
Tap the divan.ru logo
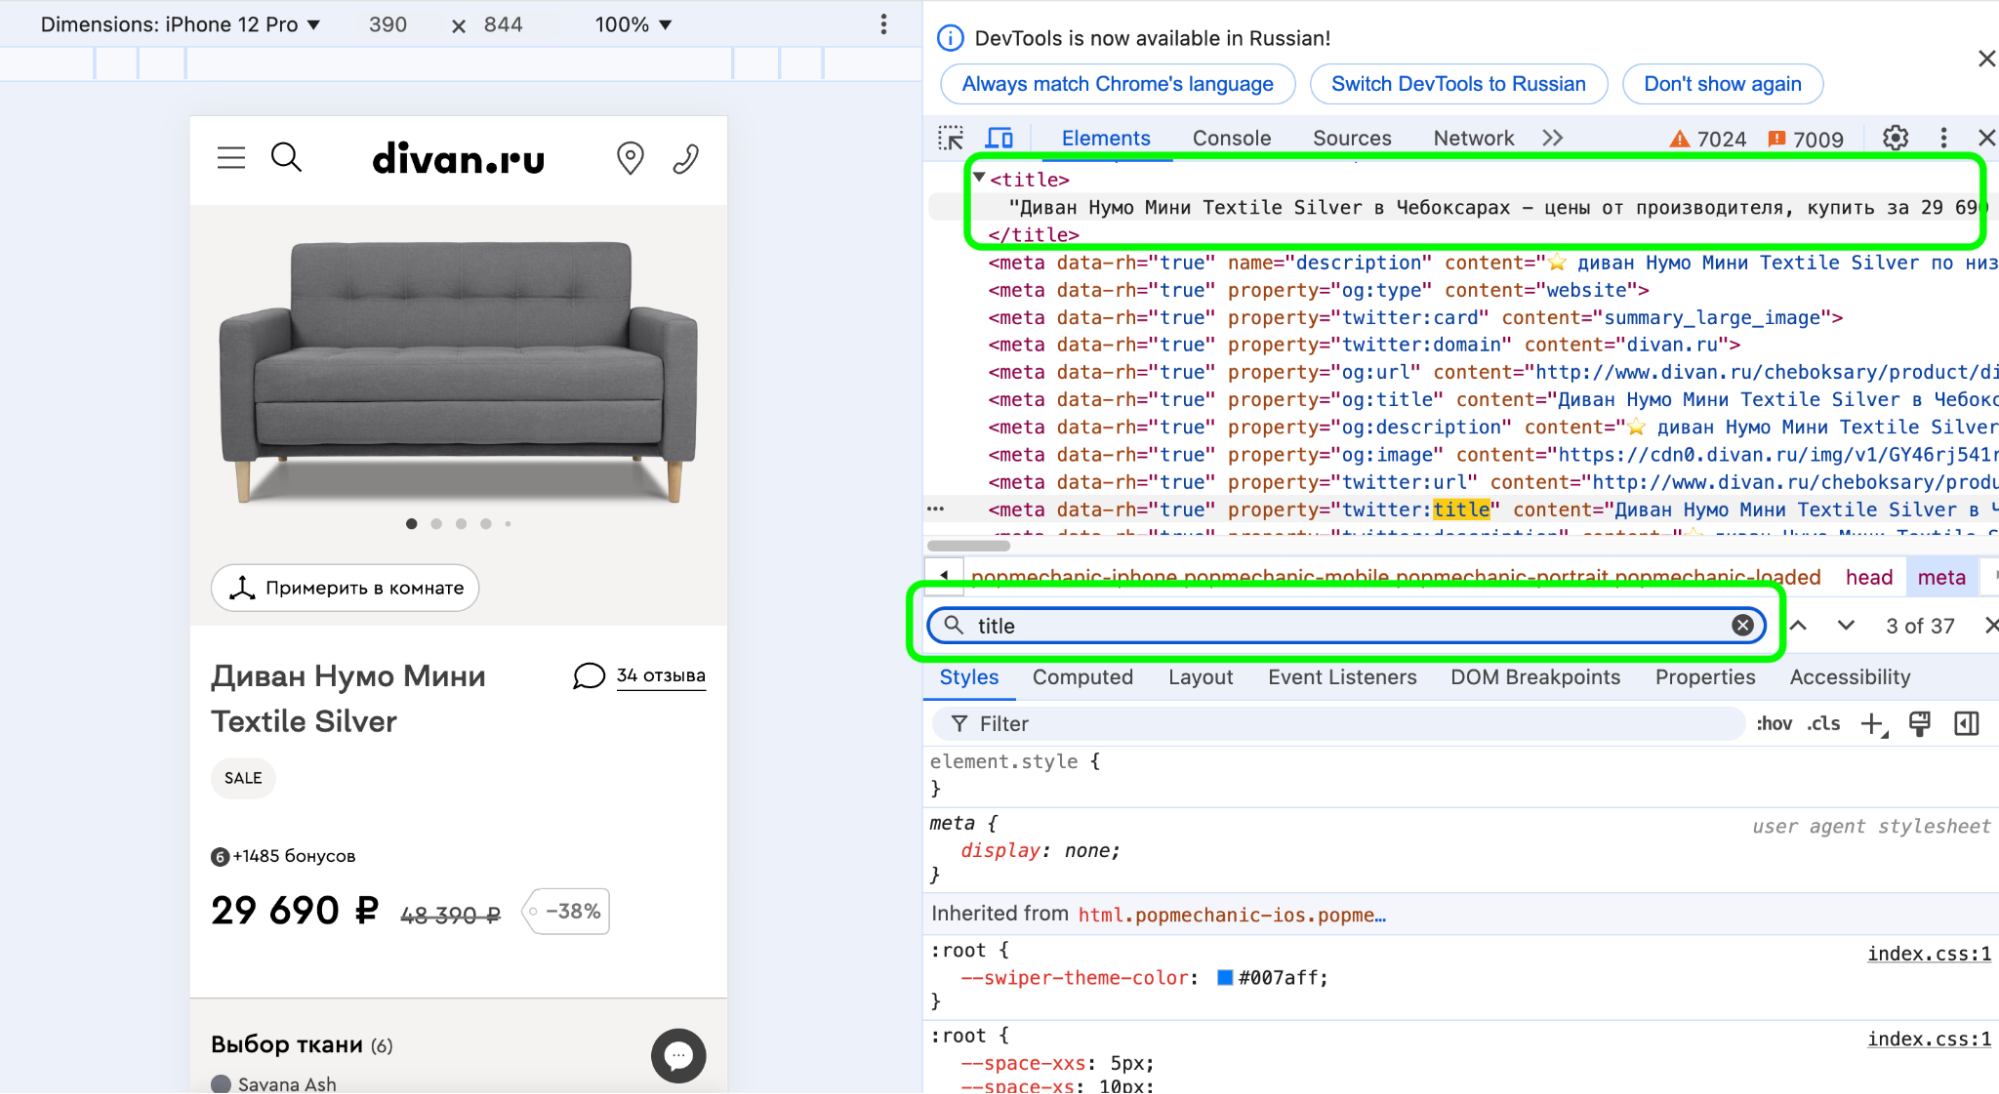pos(458,159)
